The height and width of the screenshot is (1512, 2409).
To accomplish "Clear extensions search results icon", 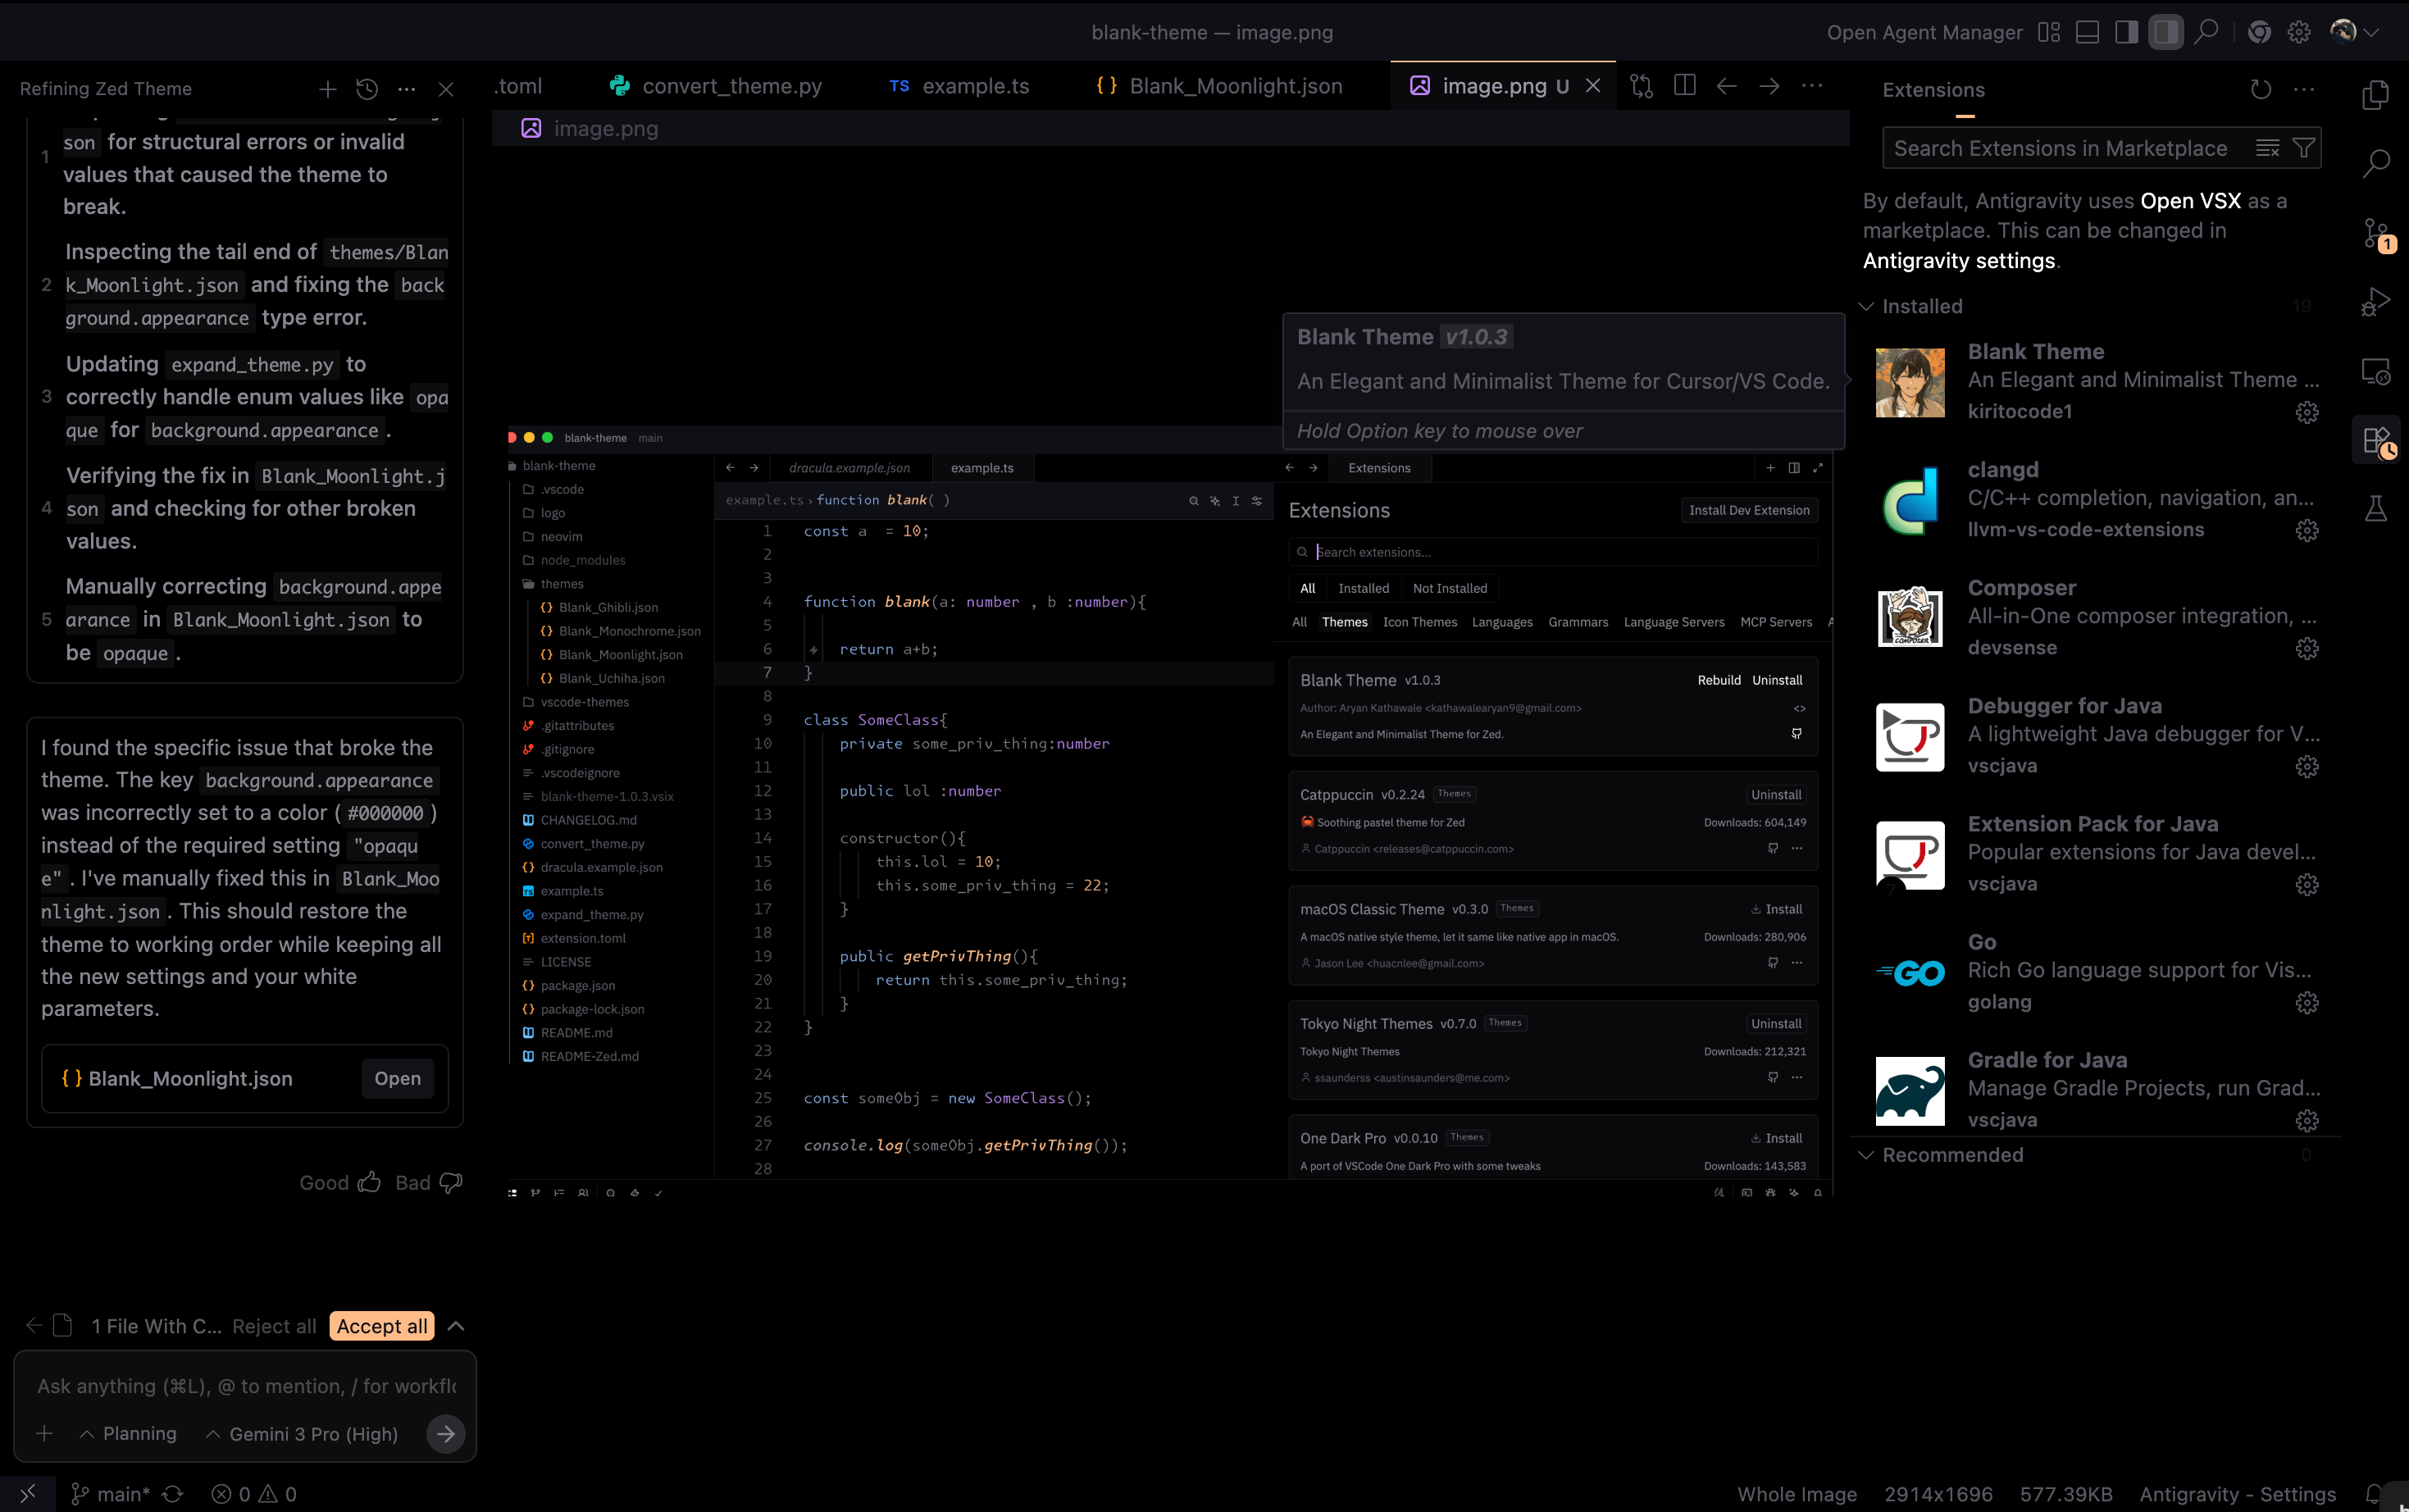I will (2268, 148).
